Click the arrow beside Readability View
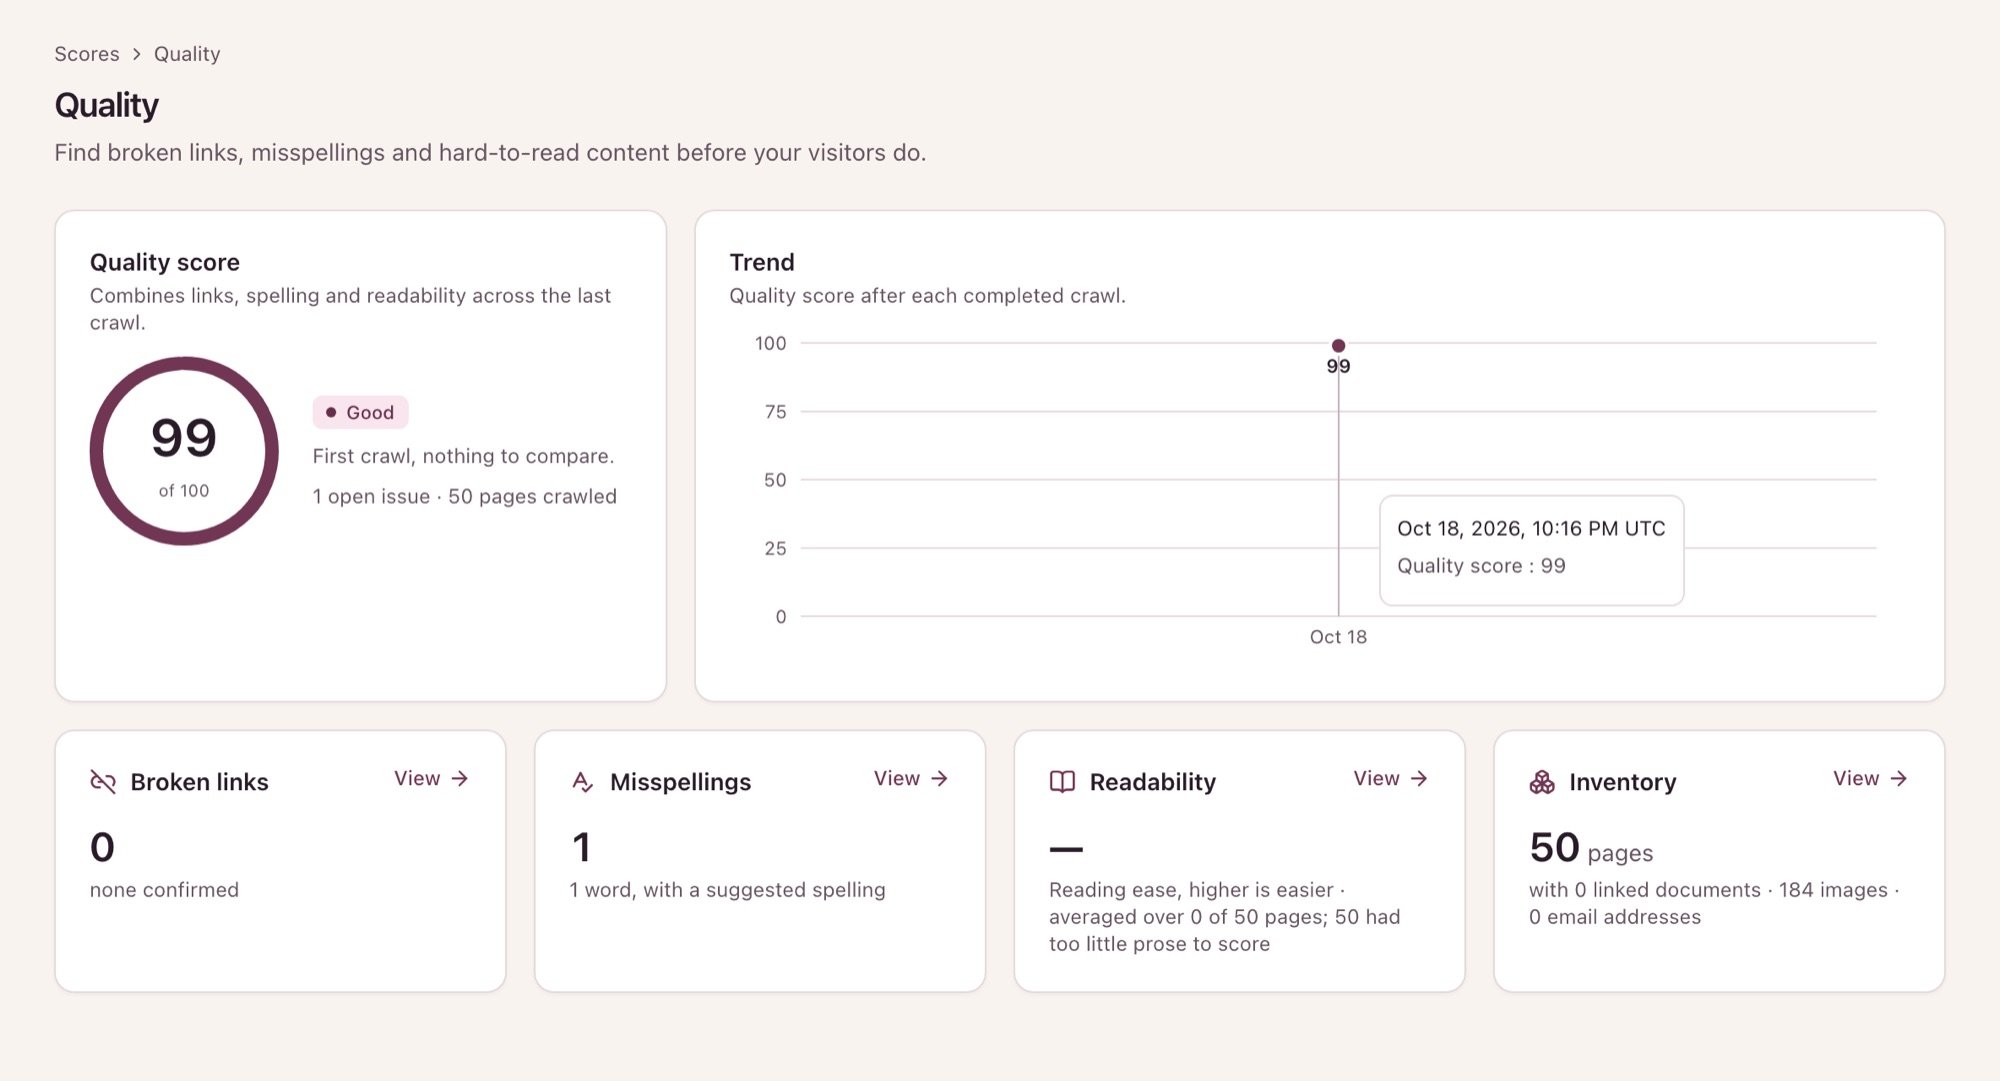The width and height of the screenshot is (2000, 1081). [1419, 778]
